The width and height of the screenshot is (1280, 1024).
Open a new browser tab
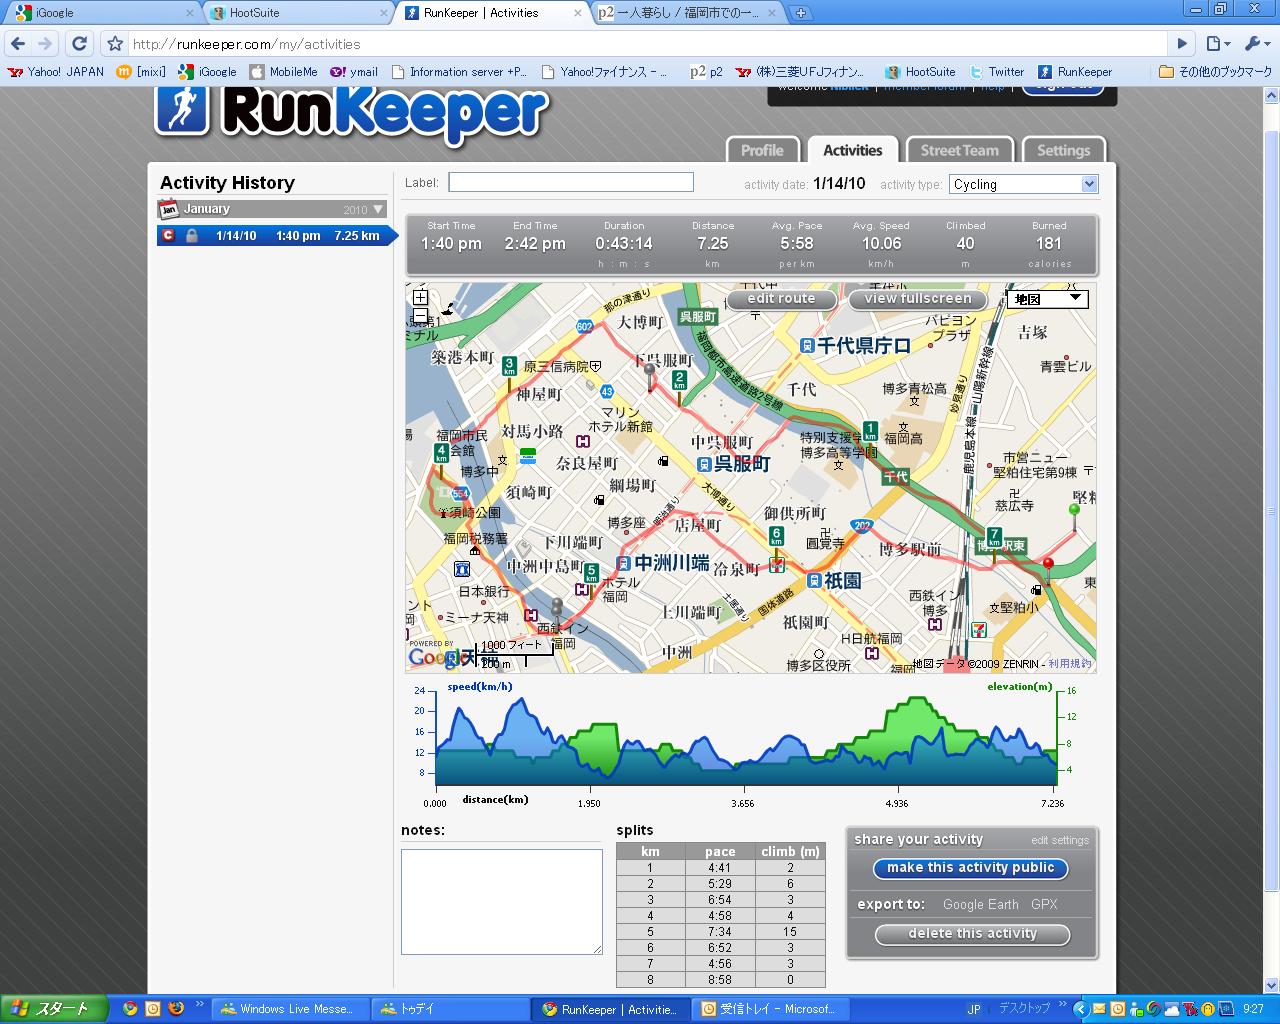(x=800, y=13)
